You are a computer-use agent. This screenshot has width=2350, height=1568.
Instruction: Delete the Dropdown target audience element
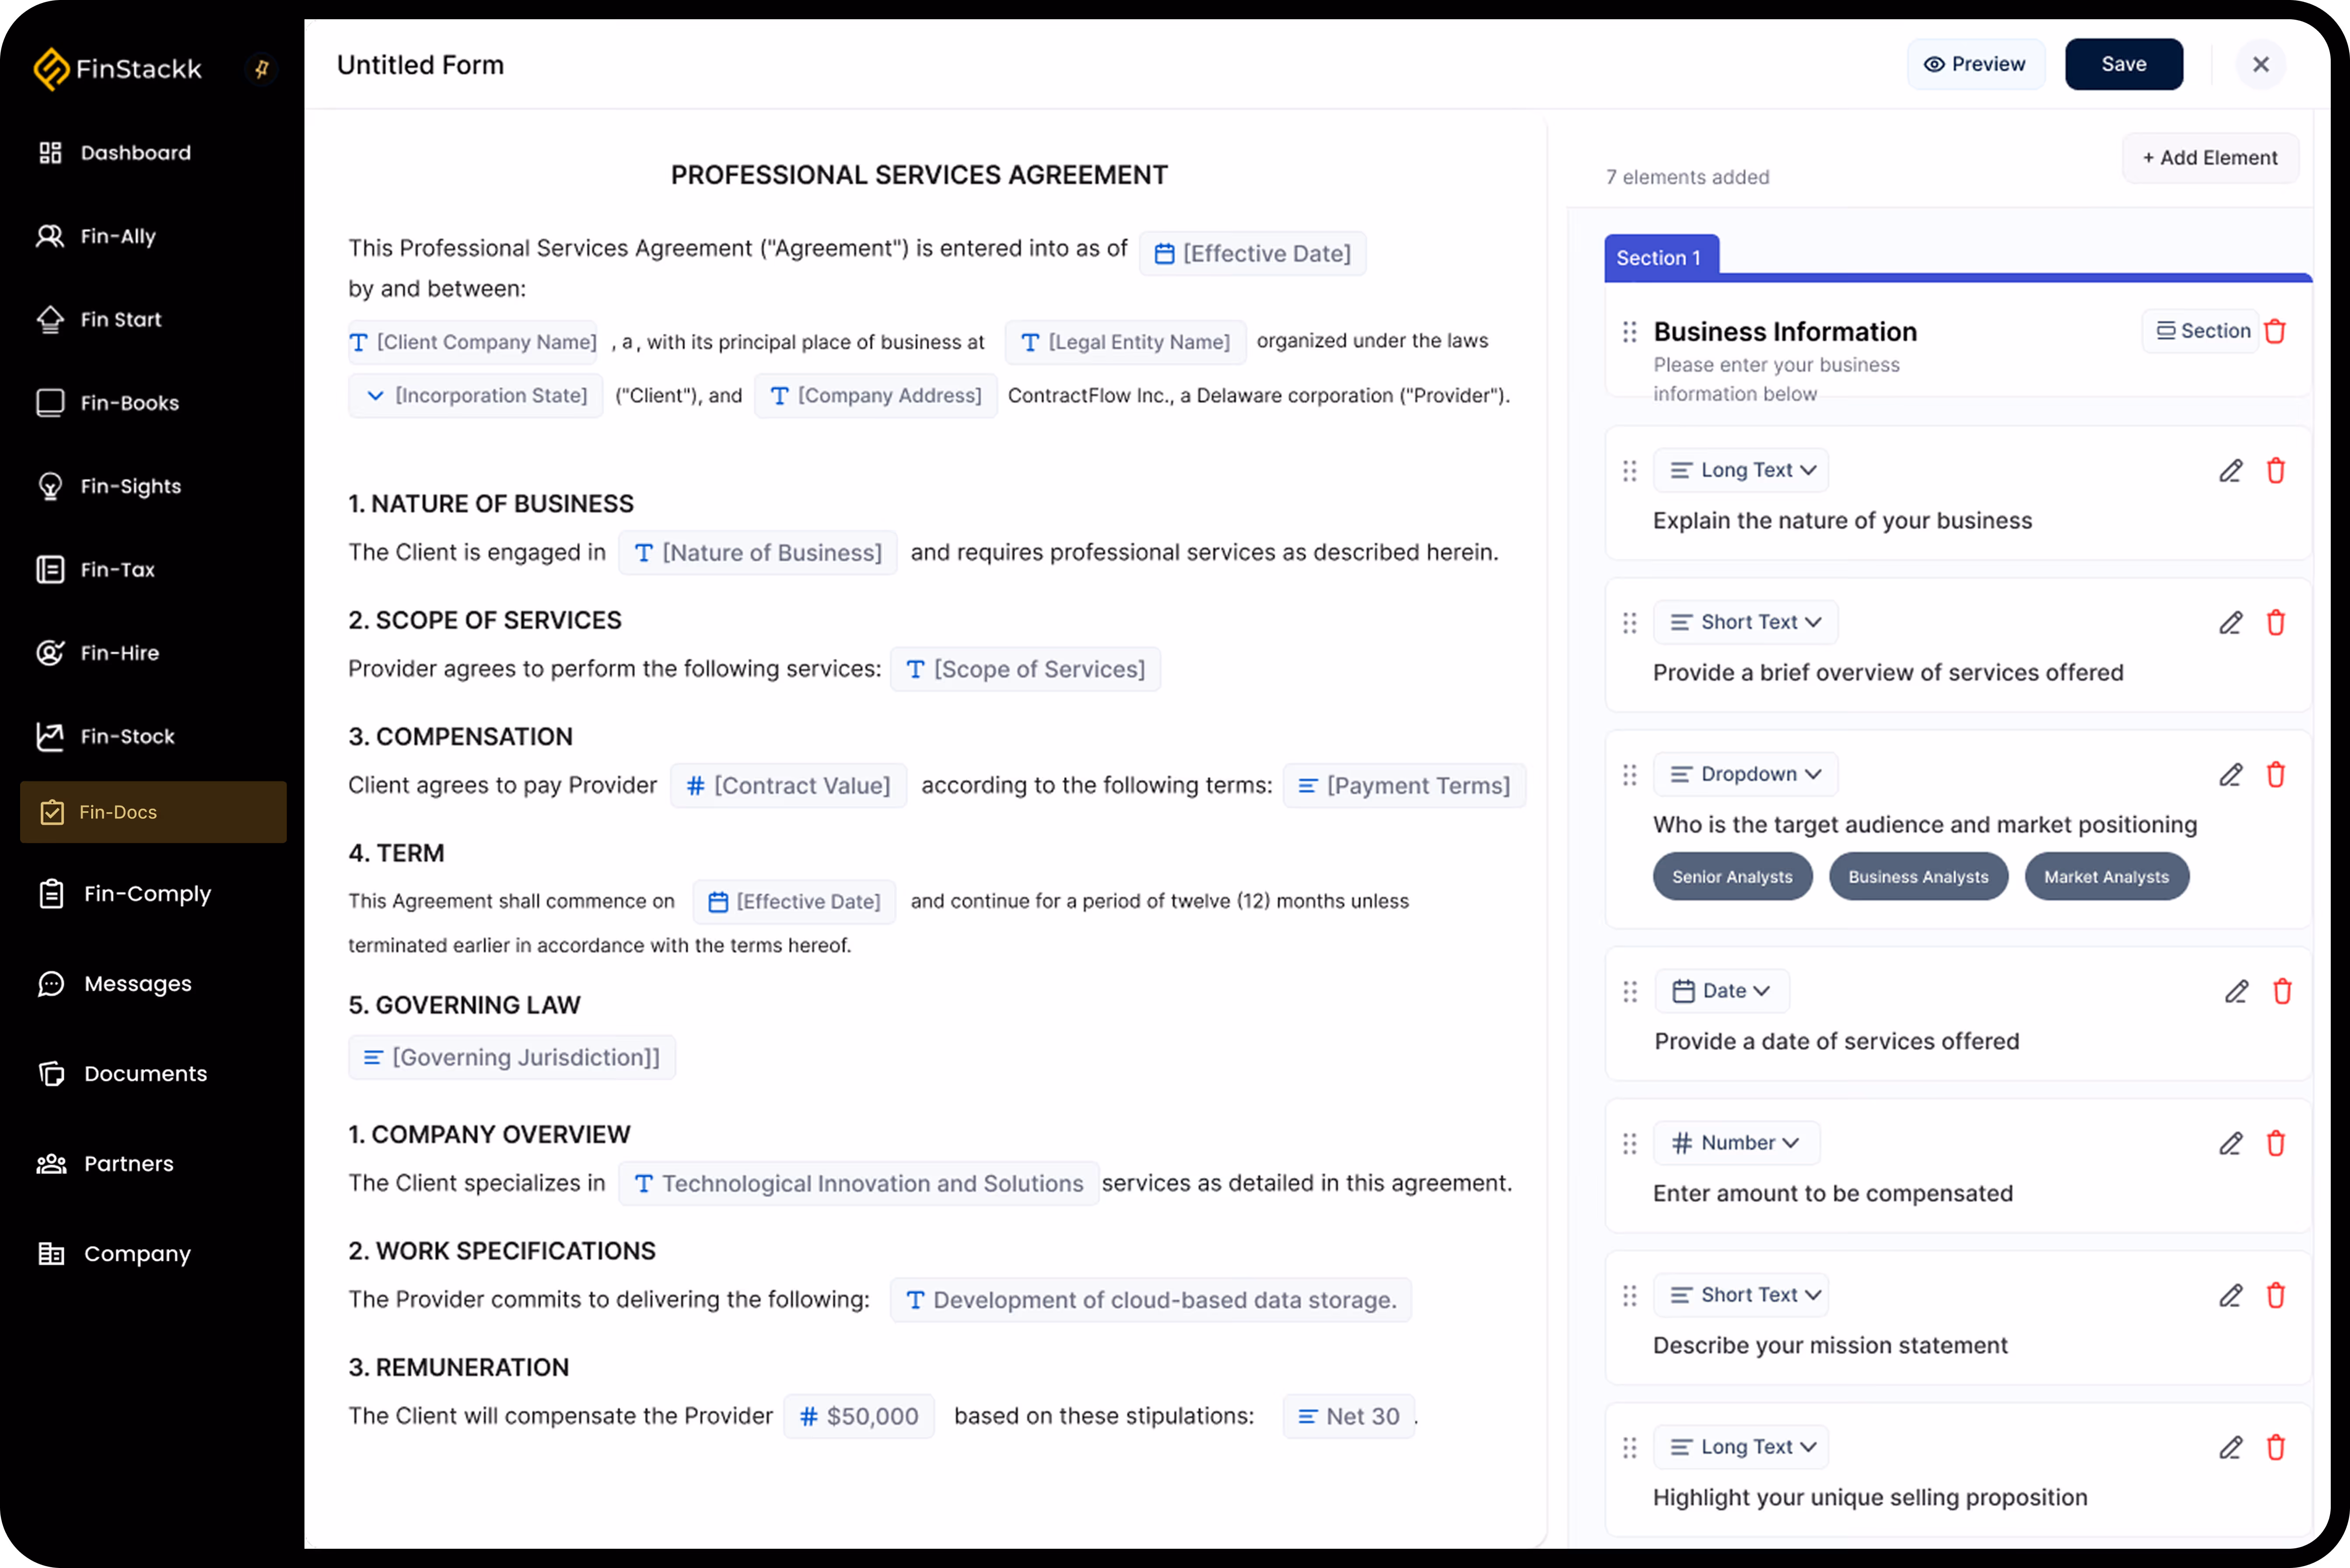[2275, 775]
